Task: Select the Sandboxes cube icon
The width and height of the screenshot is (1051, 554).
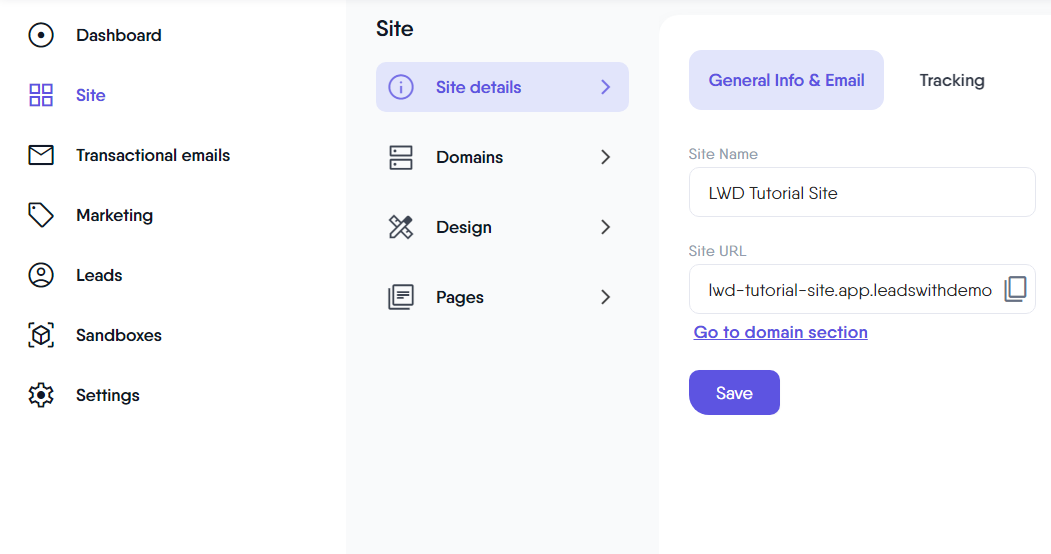Action: (x=41, y=335)
